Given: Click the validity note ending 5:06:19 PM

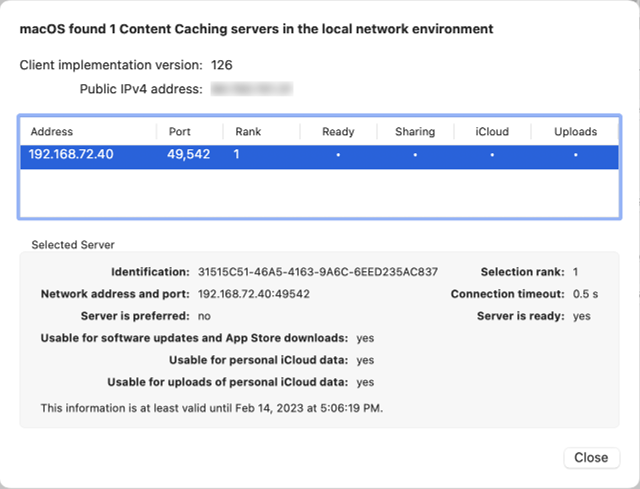Looking at the screenshot, I should (x=211, y=408).
